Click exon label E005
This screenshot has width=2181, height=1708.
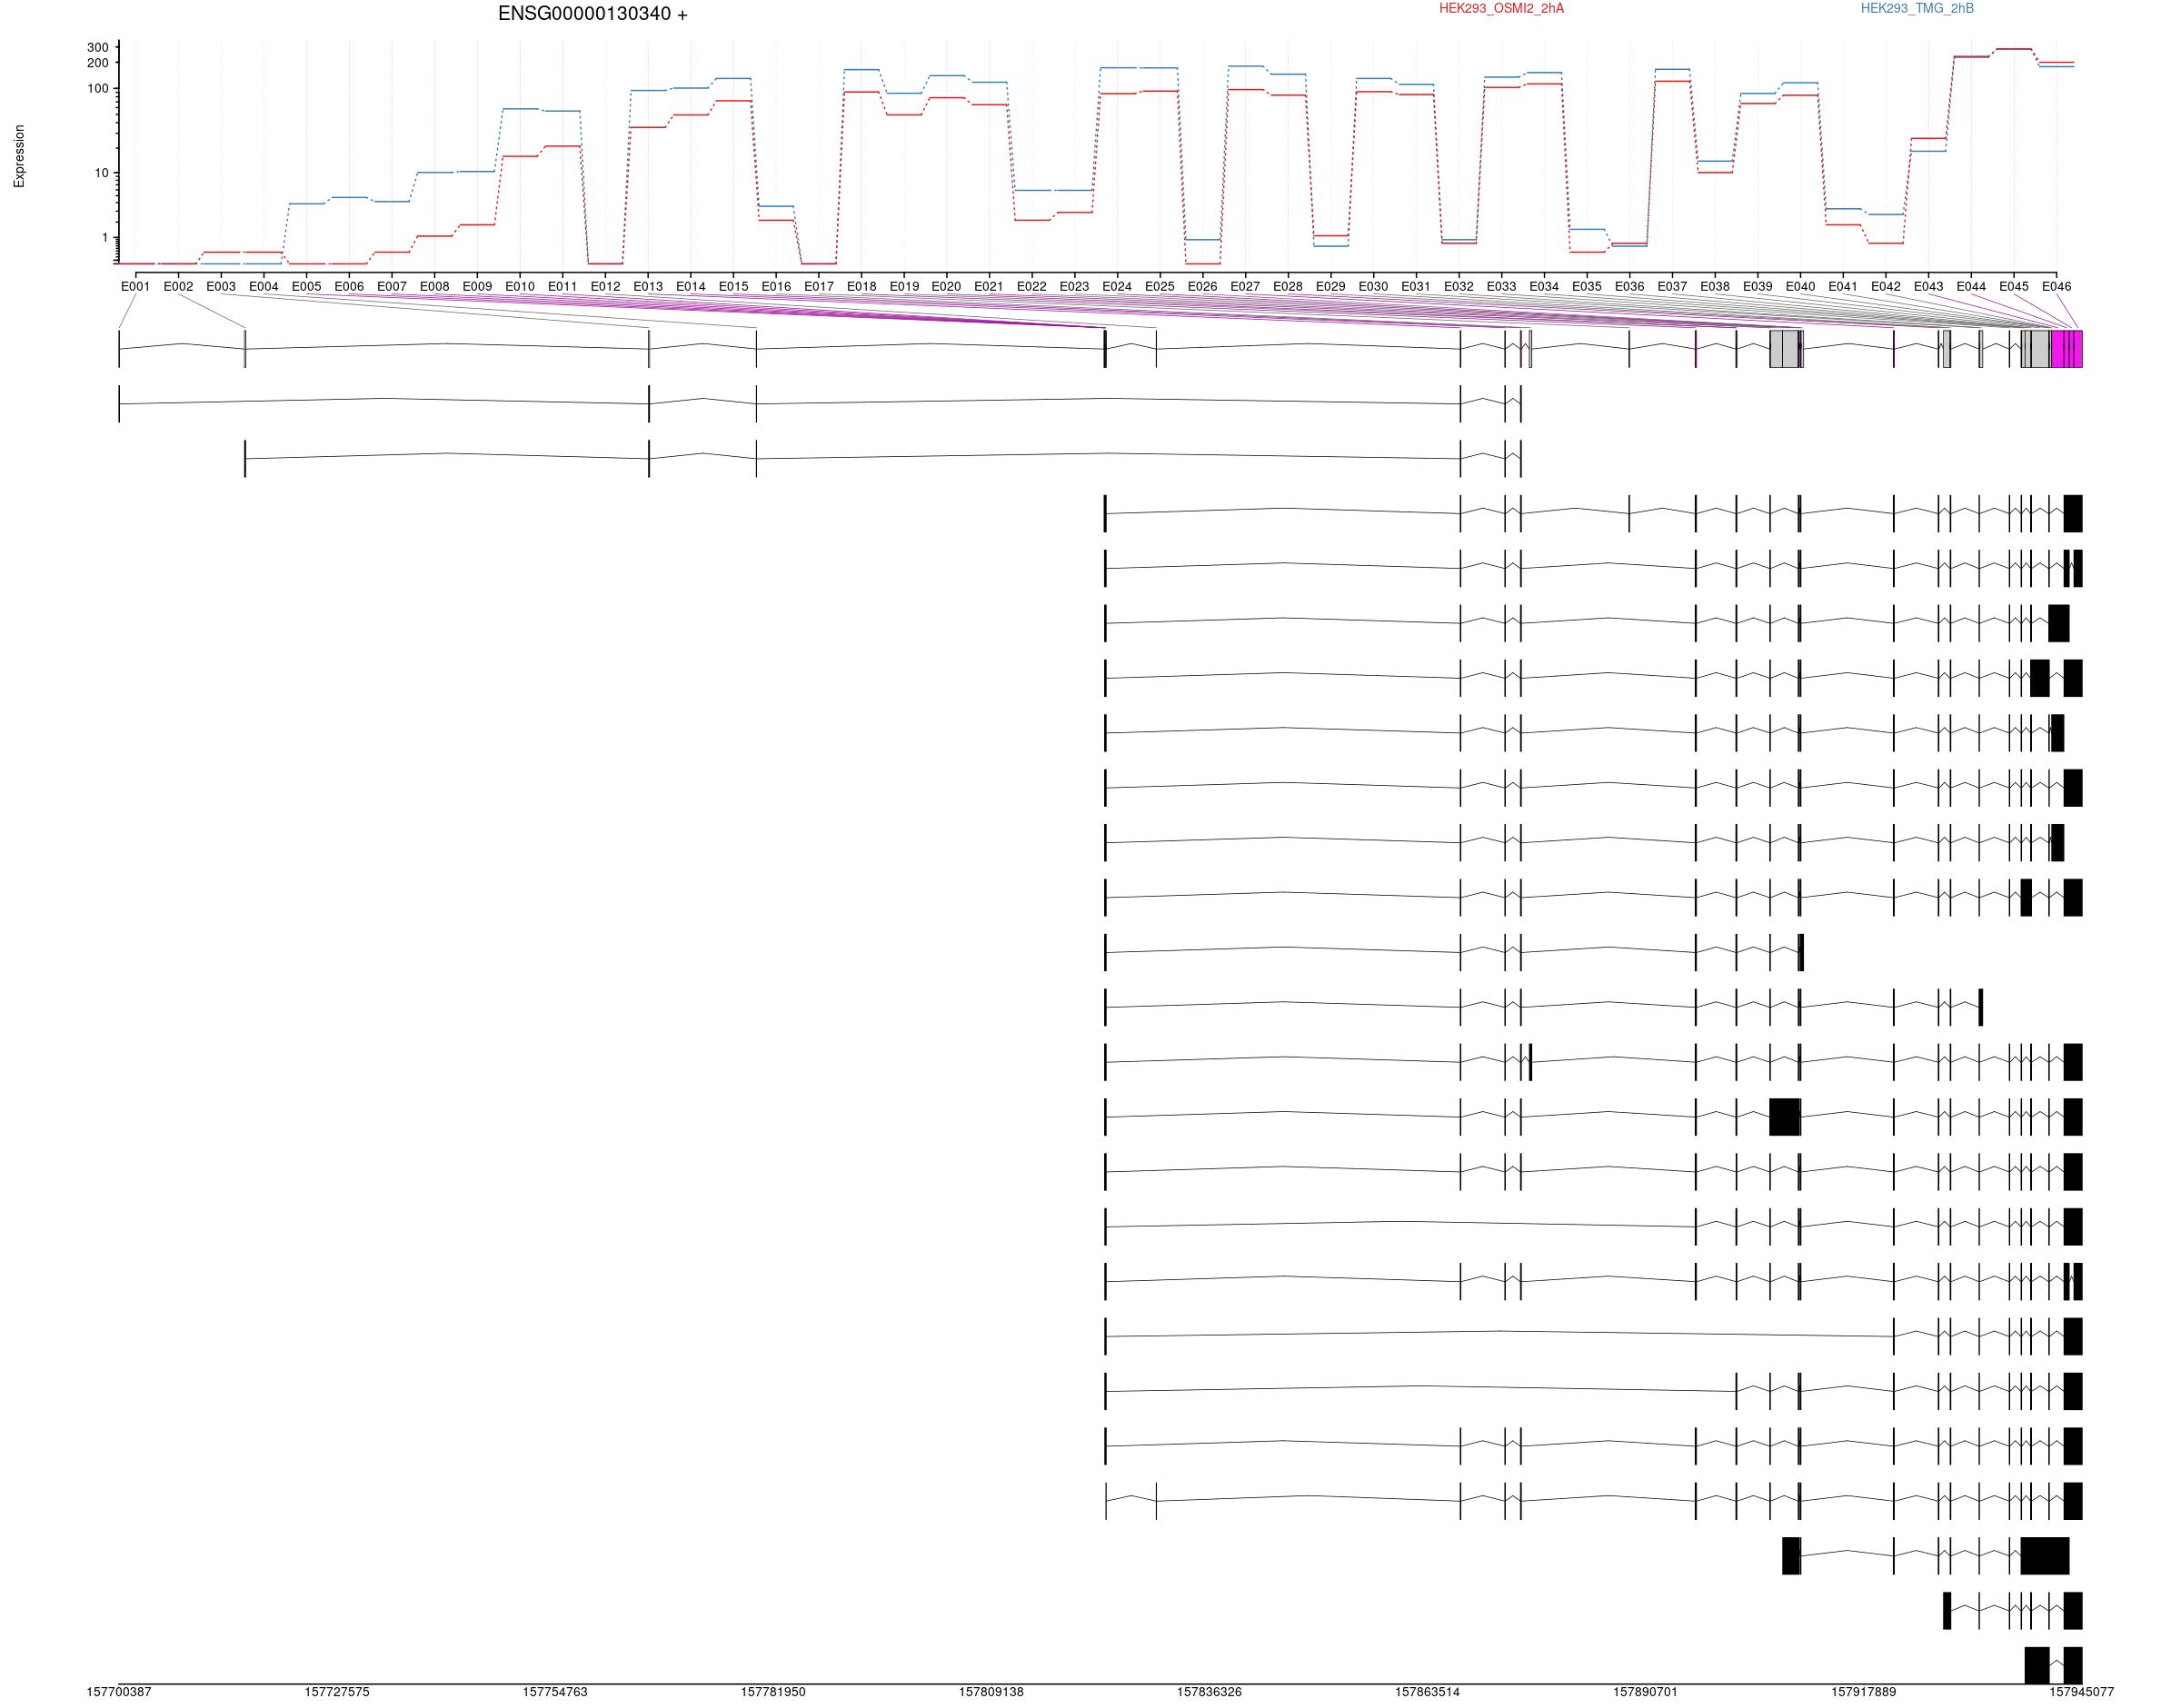coord(307,287)
